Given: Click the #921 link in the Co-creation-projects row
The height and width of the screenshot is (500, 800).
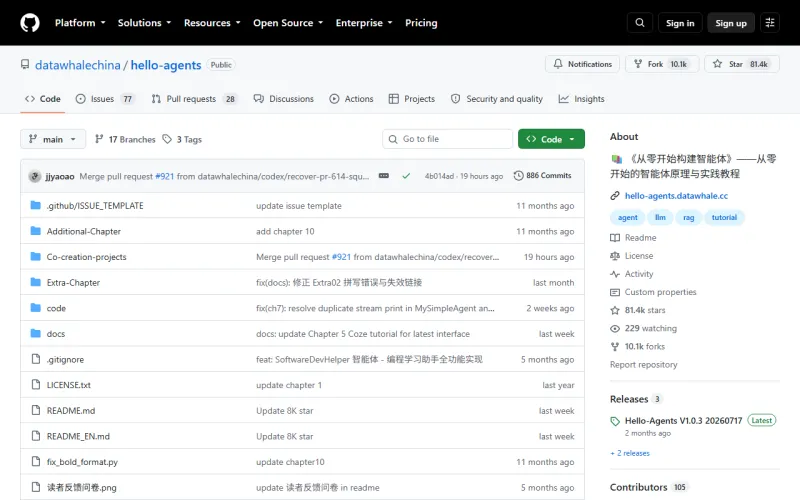Looking at the screenshot, I should [x=341, y=257].
